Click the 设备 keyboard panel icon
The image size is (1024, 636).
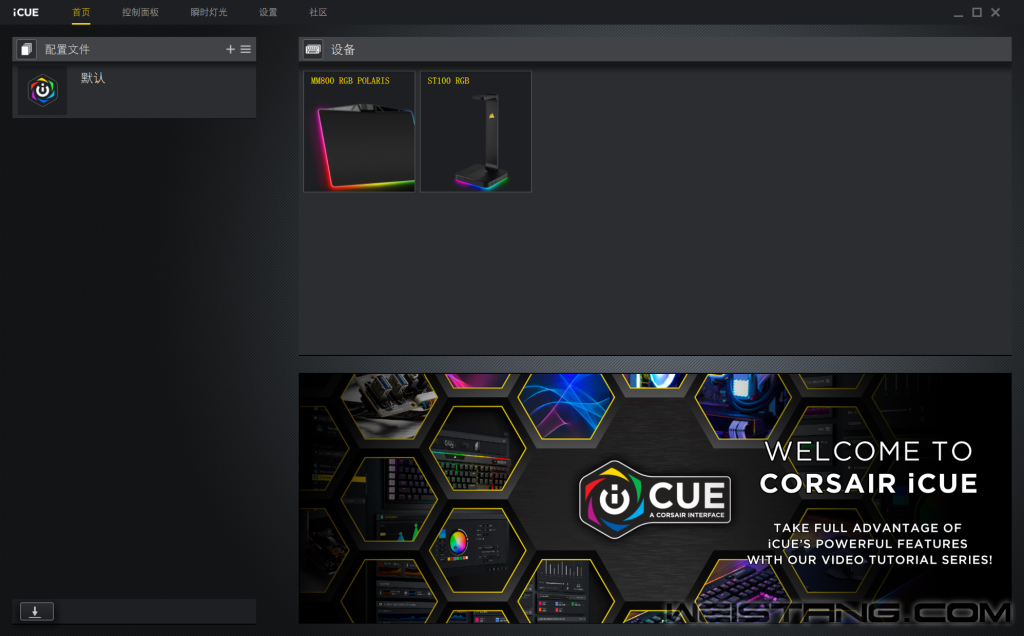tap(313, 50)
